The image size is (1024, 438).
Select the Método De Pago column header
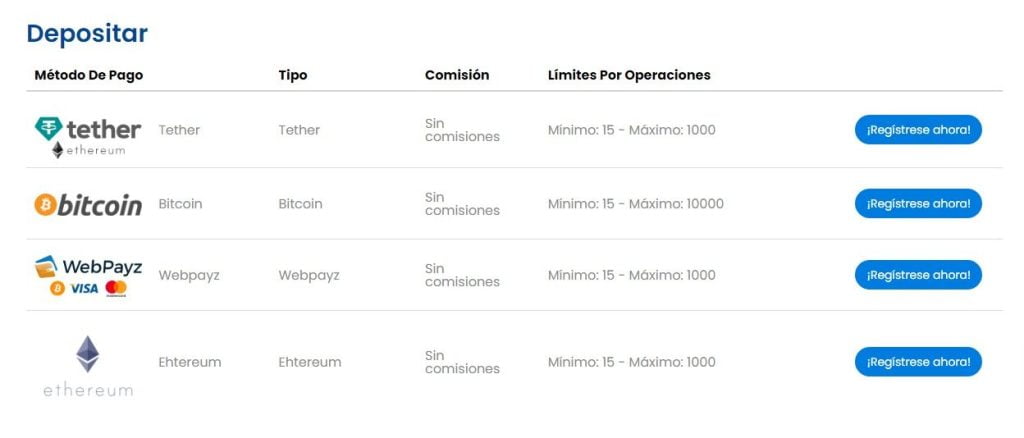point(89,75)
